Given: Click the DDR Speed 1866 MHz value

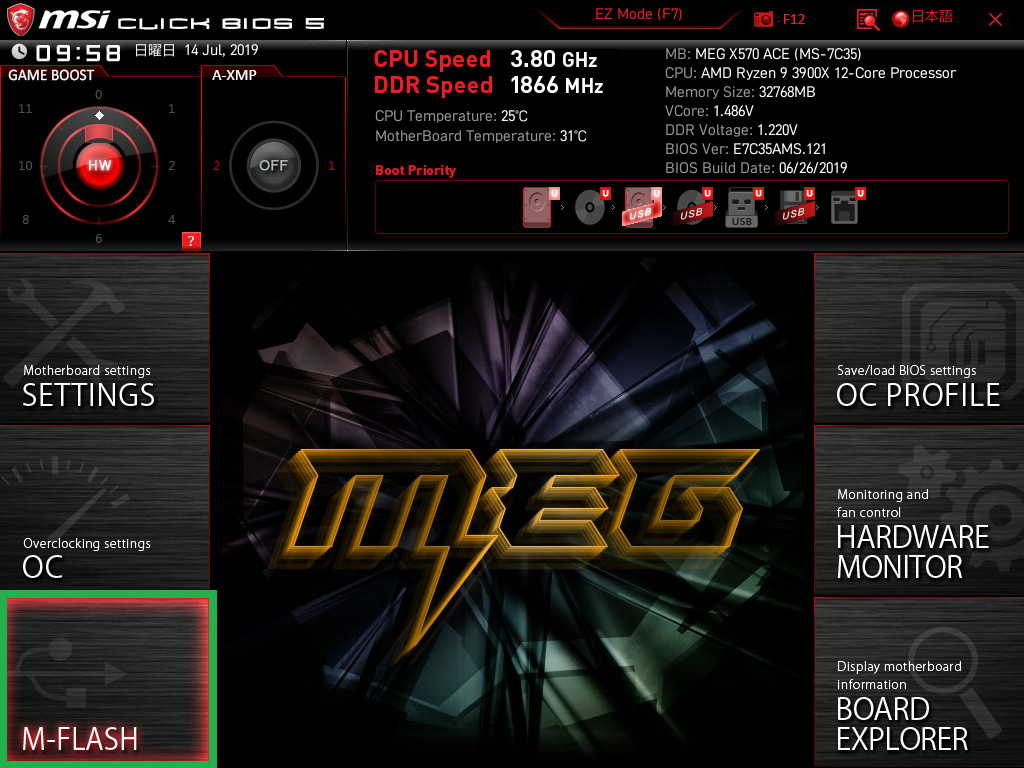Looking at the screenshot, I should pos(556,86).
